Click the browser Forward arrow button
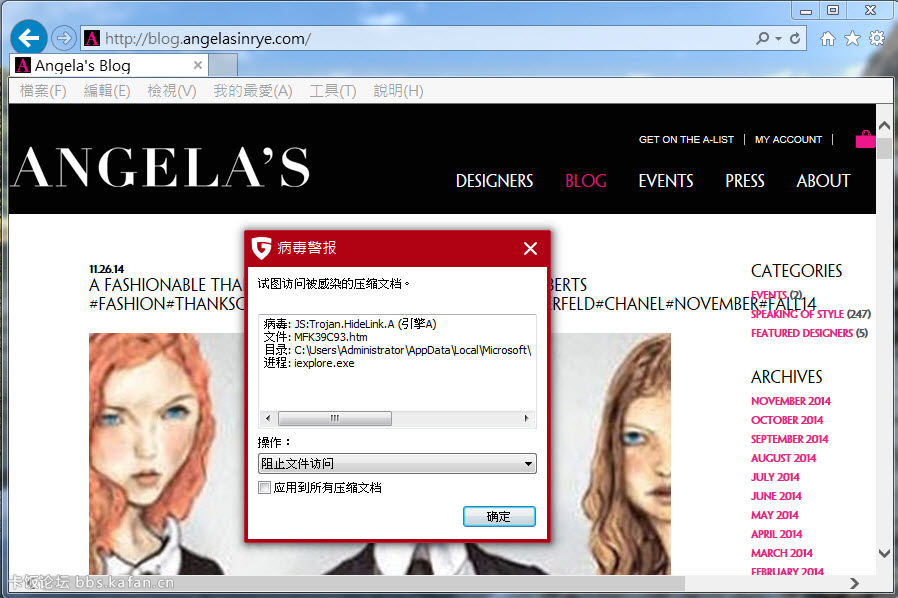This screenshot has height=598, width=898. (x=64, y=38)
